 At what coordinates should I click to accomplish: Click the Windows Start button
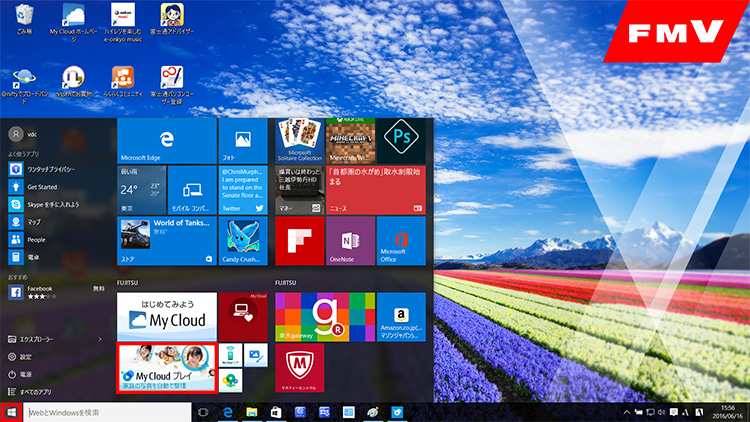pos(12,412)
